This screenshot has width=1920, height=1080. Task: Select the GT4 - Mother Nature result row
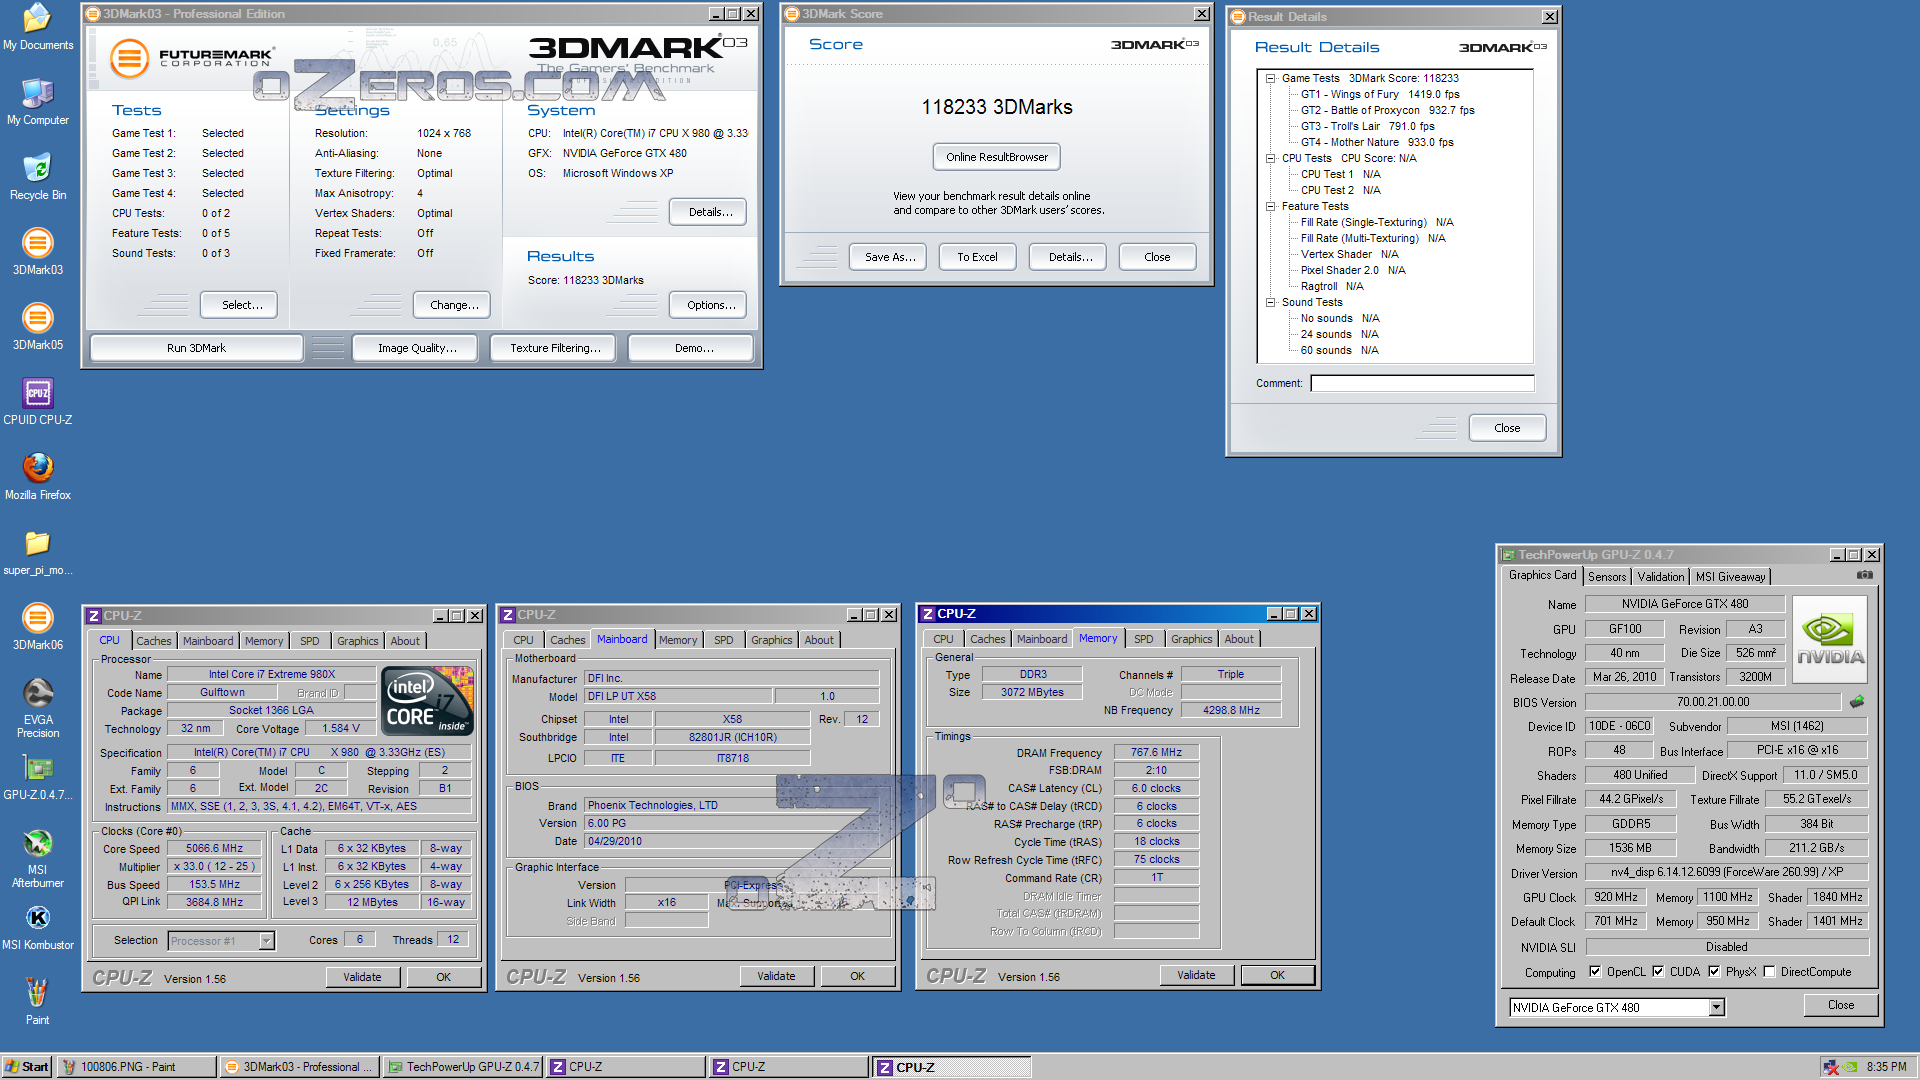[x=1376, y=142]
